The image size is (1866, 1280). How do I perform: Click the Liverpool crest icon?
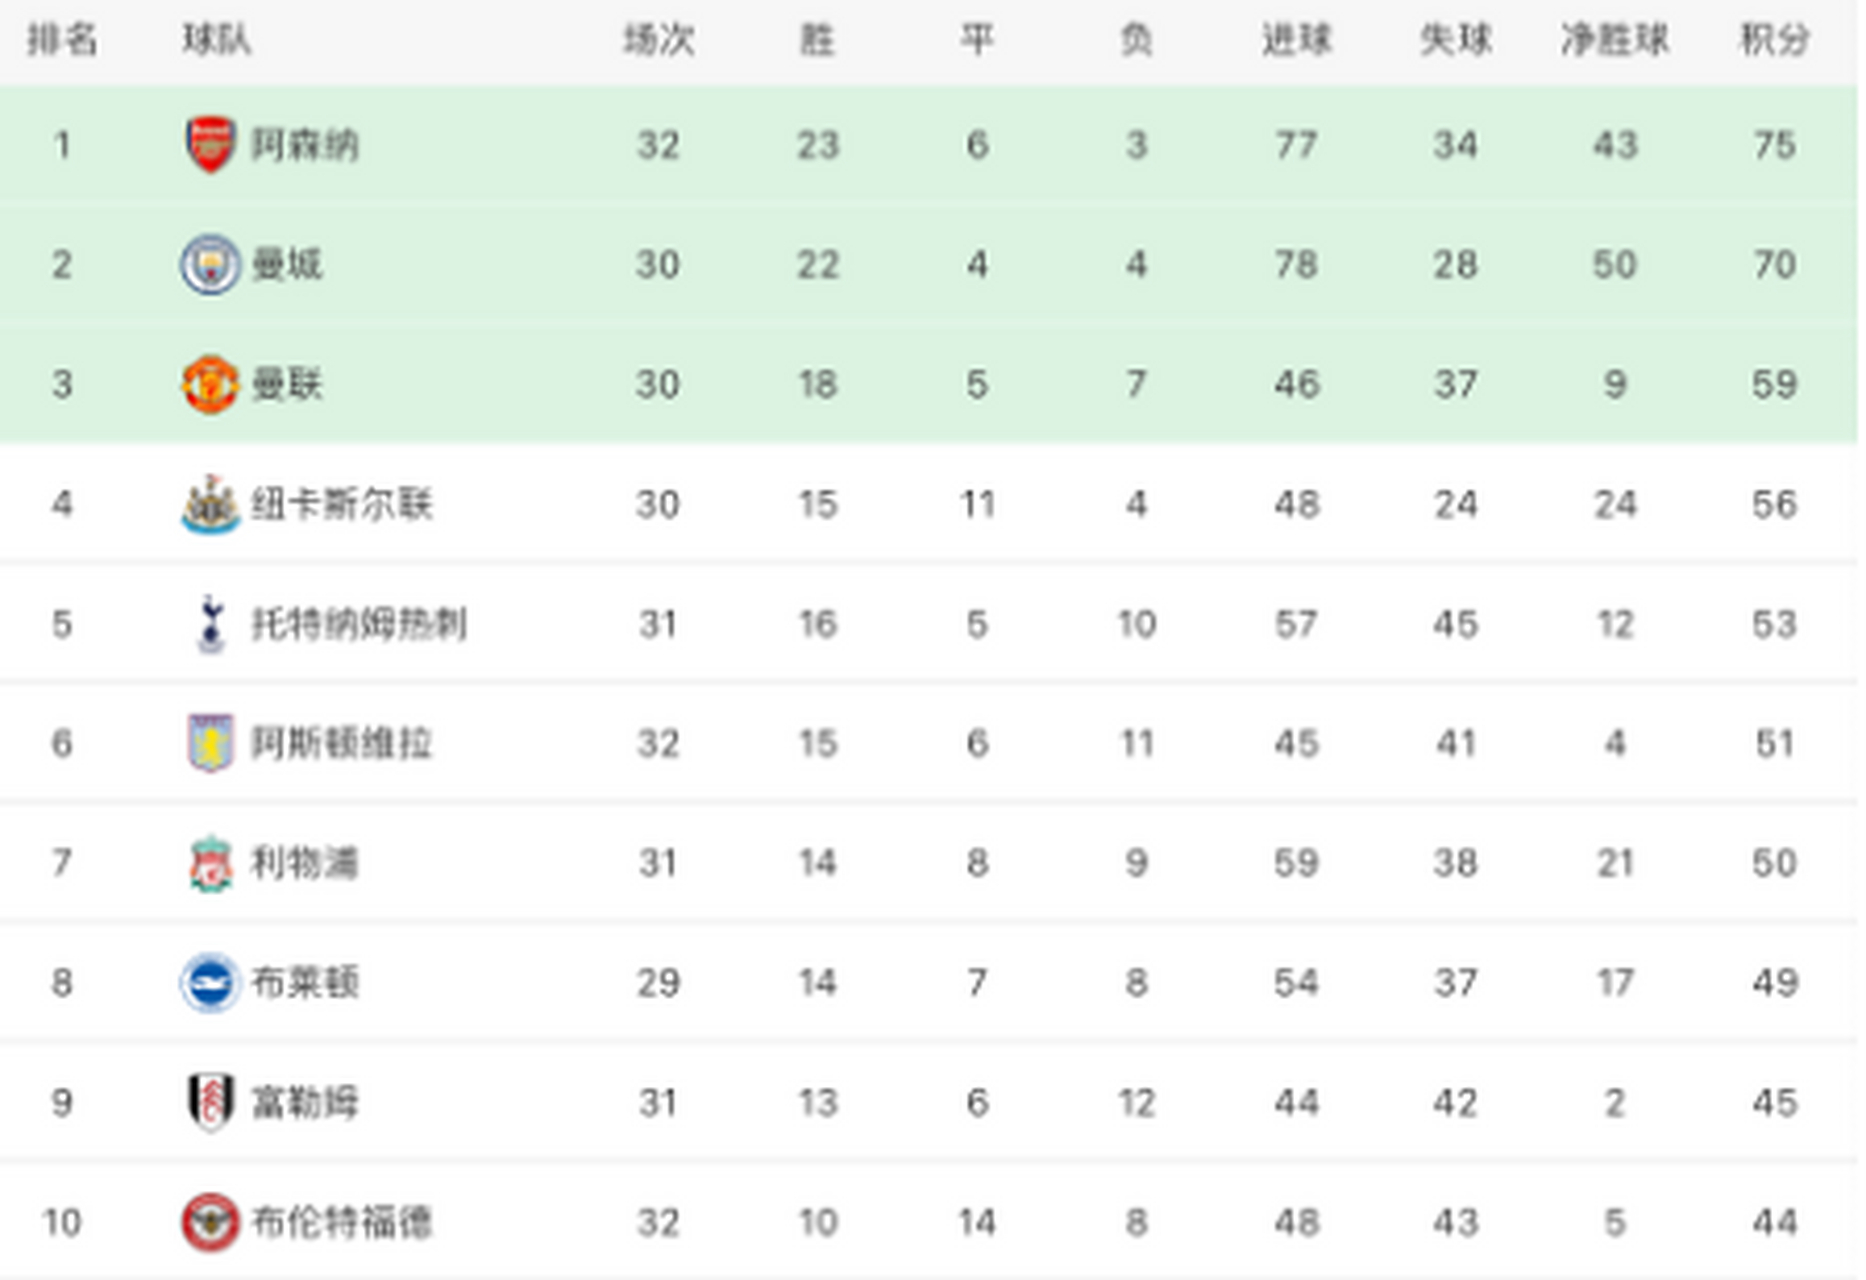[210, 863]
